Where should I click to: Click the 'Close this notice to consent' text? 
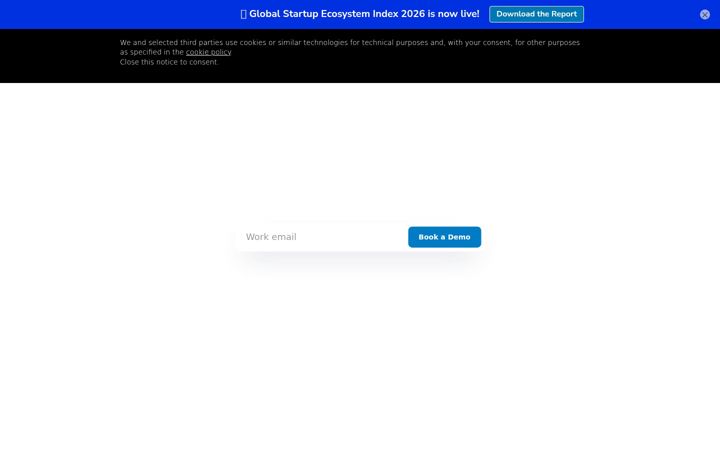coord(169,62)
